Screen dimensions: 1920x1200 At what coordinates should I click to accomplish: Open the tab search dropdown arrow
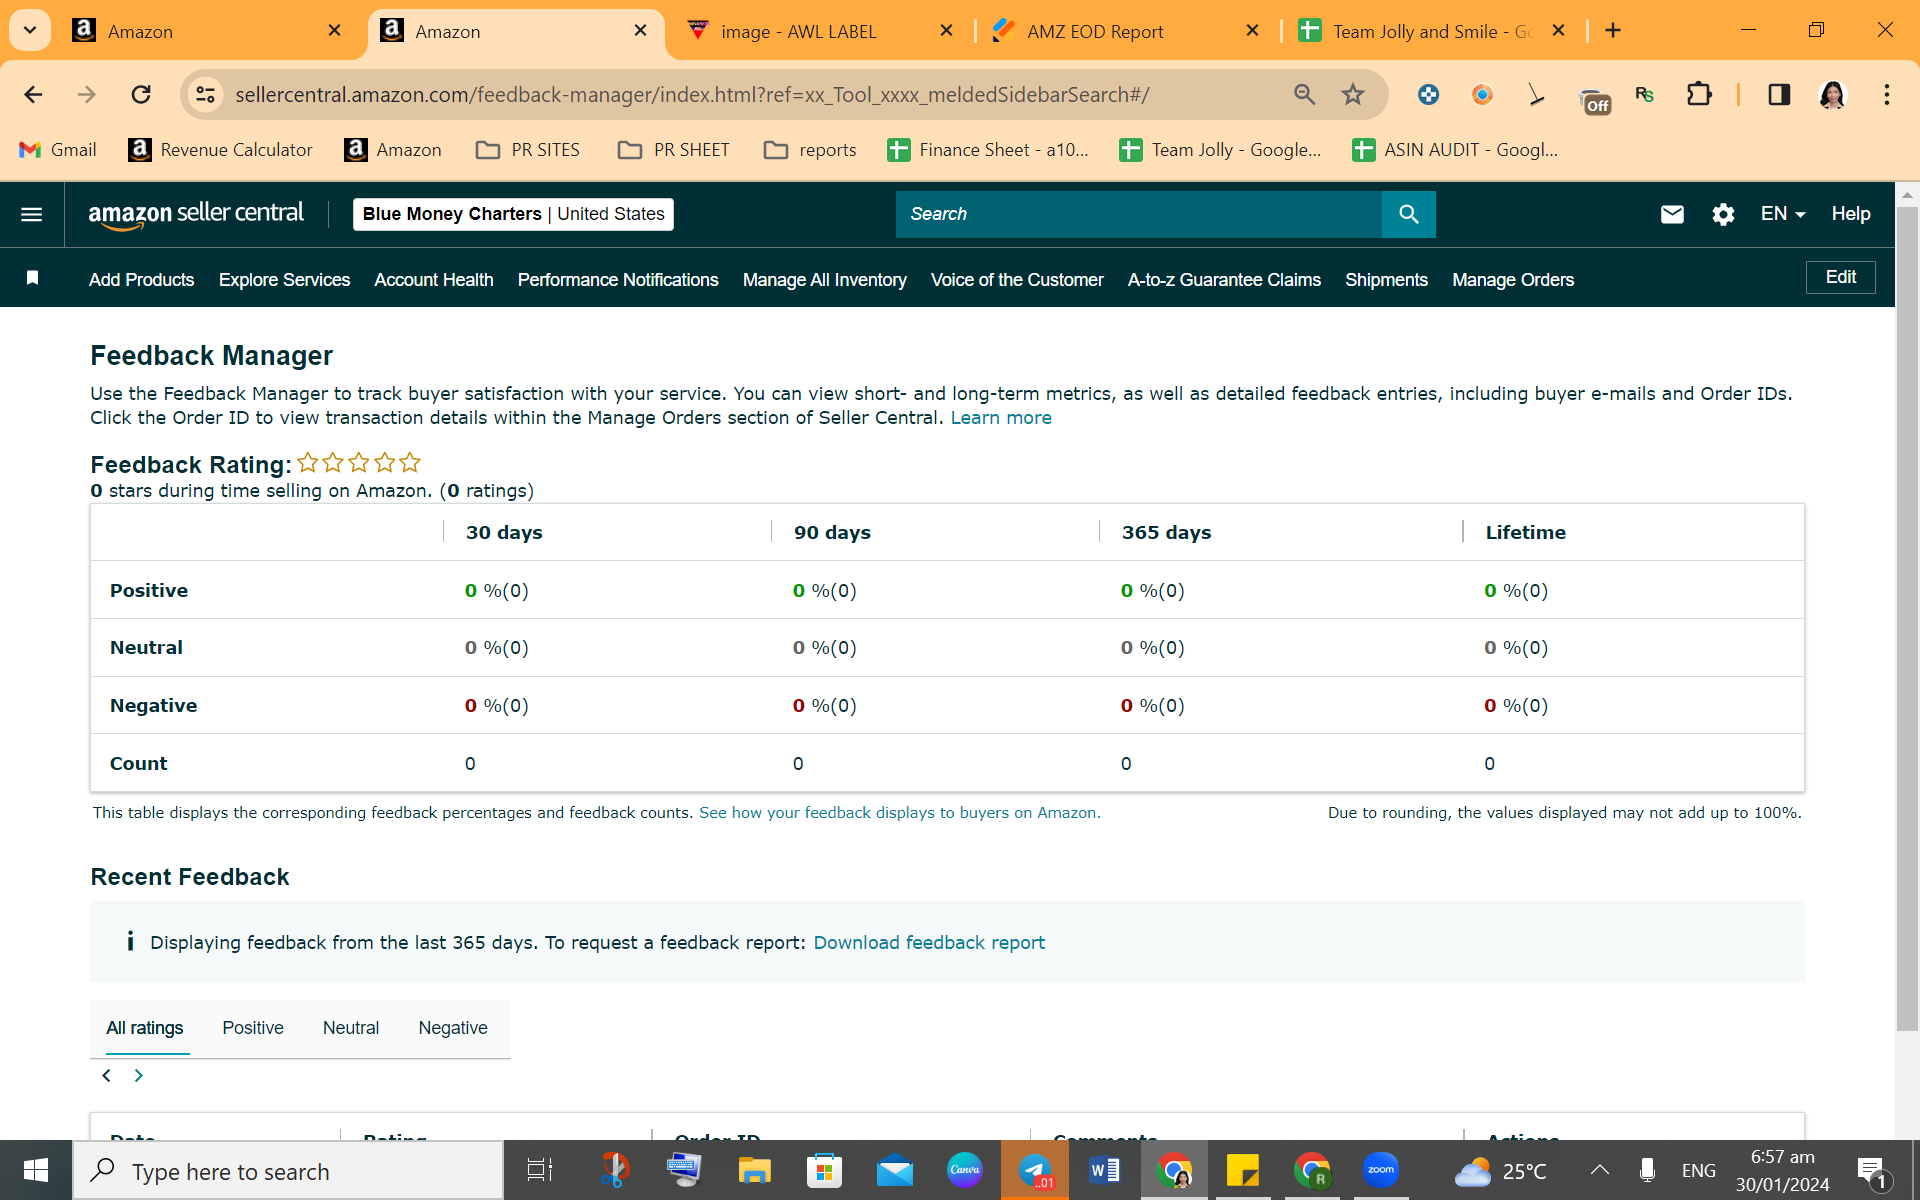[30, 30]
